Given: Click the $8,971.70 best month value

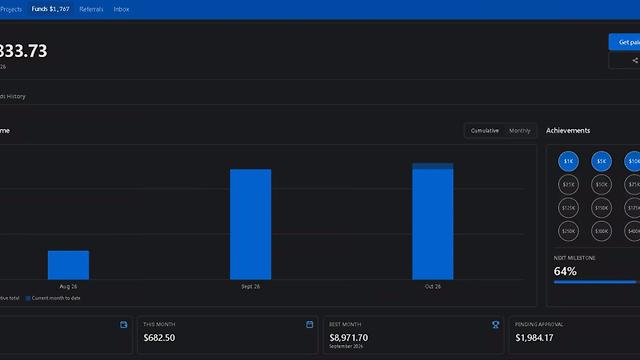Looking at the screenshot, I should click(349, 338).
